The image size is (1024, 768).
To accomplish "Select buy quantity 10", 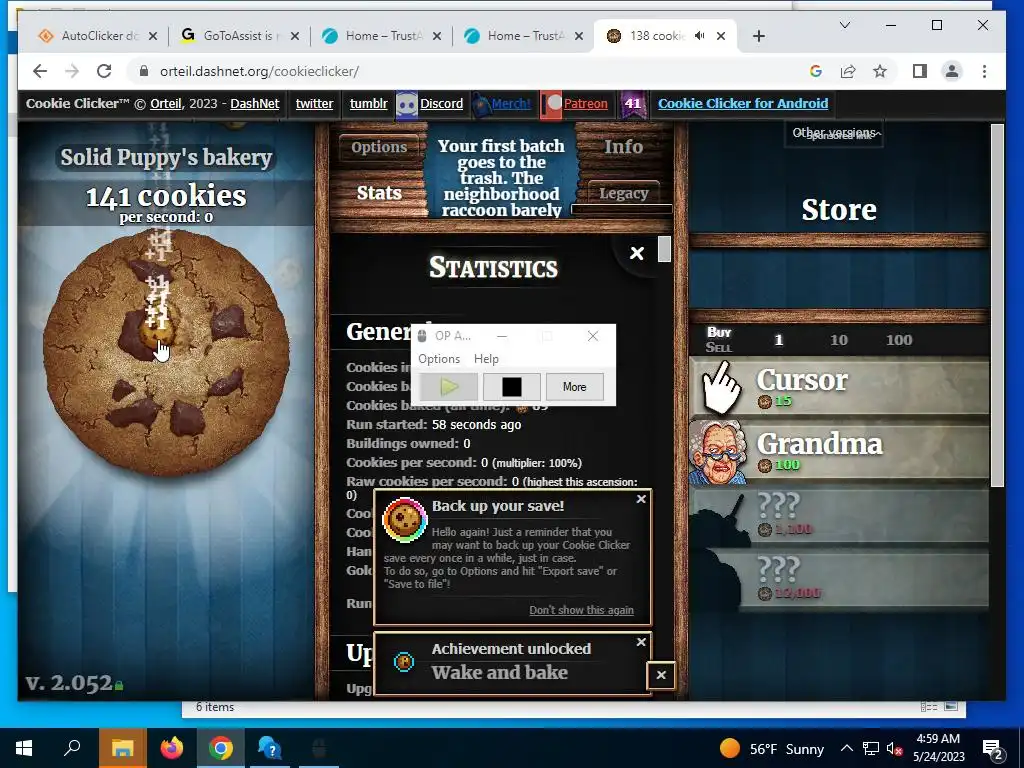I will click(839, 340).
